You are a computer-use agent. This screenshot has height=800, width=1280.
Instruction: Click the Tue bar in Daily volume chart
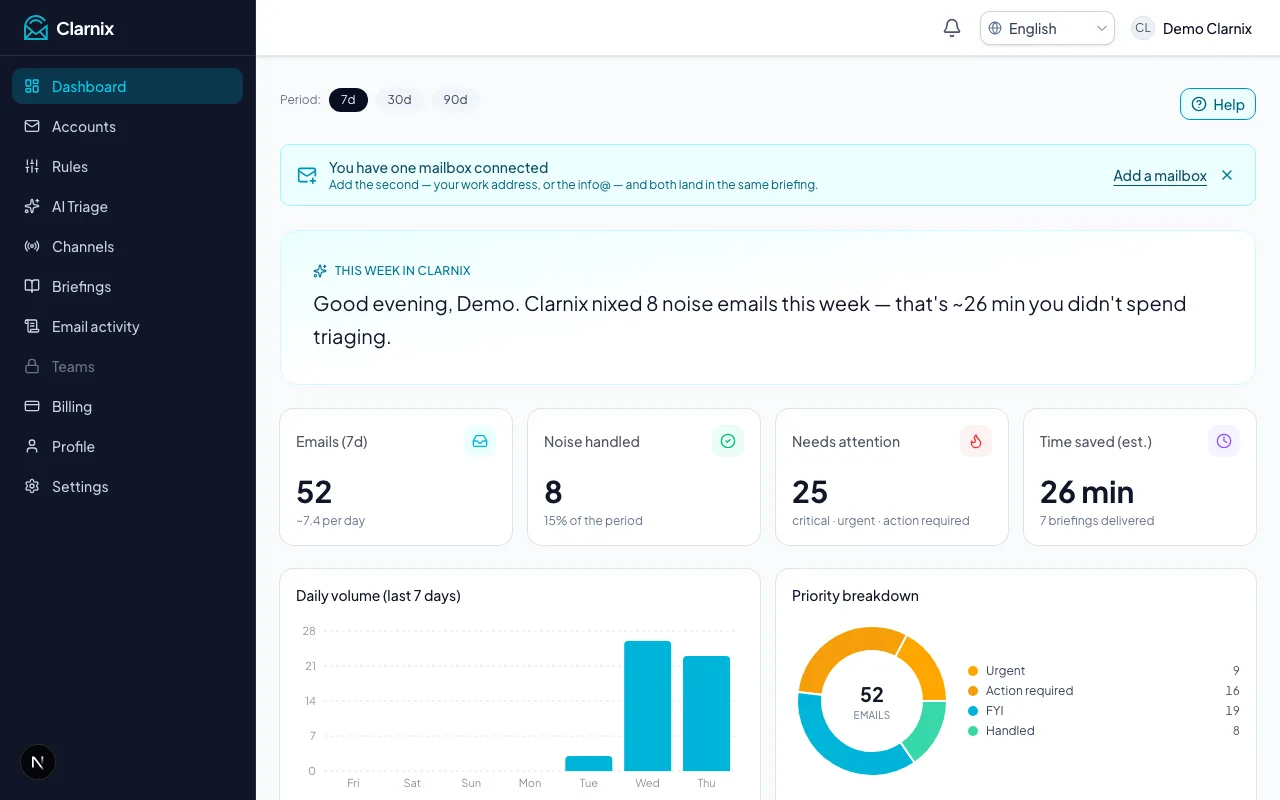[589, 763]
